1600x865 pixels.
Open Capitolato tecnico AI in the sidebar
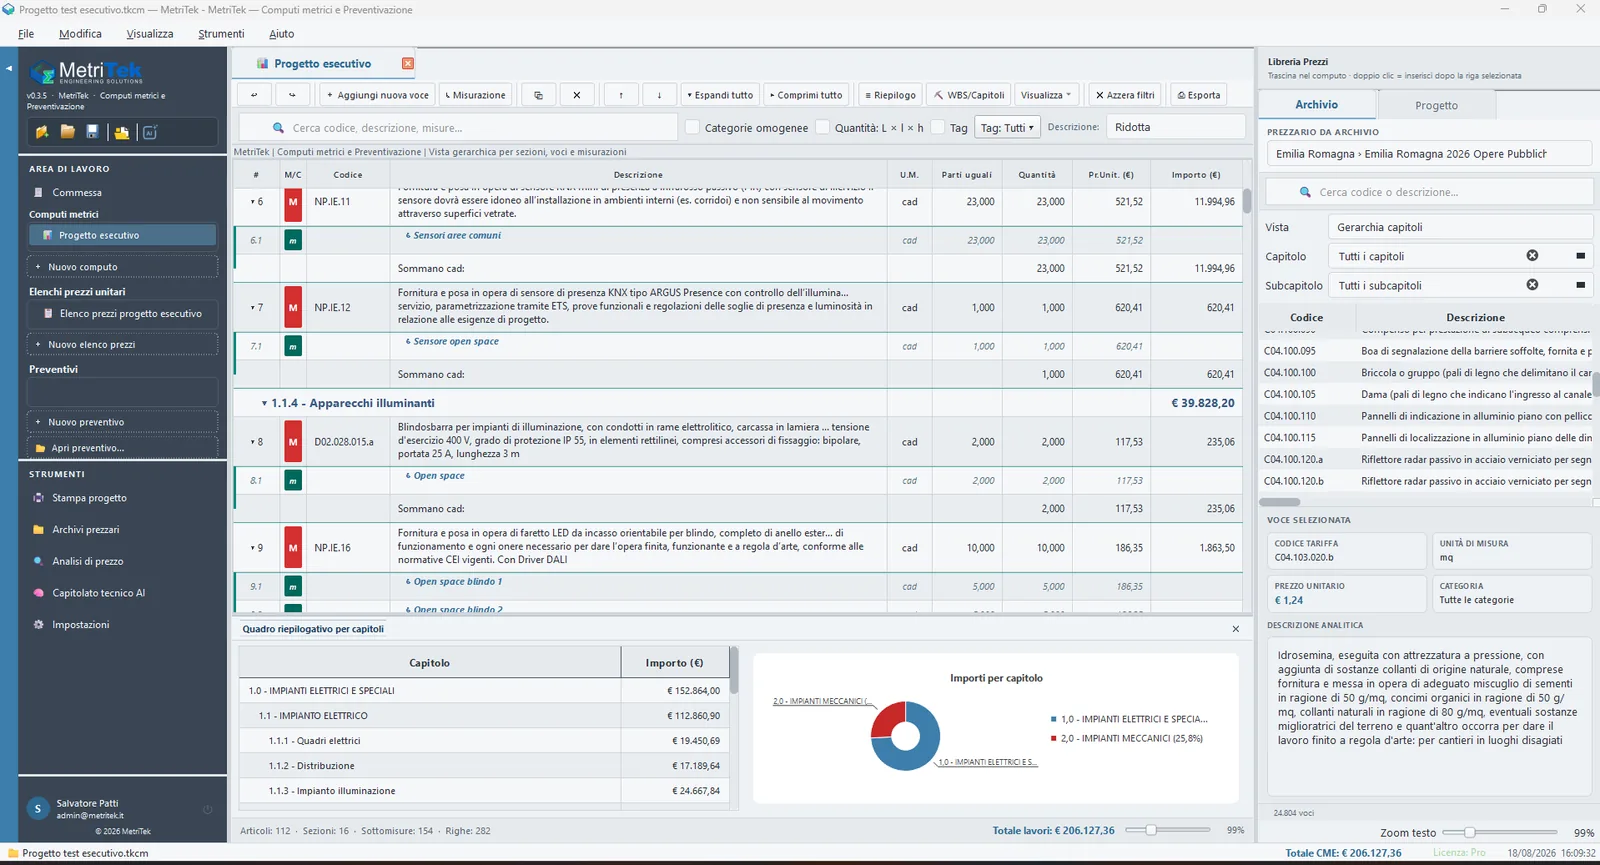click(x=98, y=593)
